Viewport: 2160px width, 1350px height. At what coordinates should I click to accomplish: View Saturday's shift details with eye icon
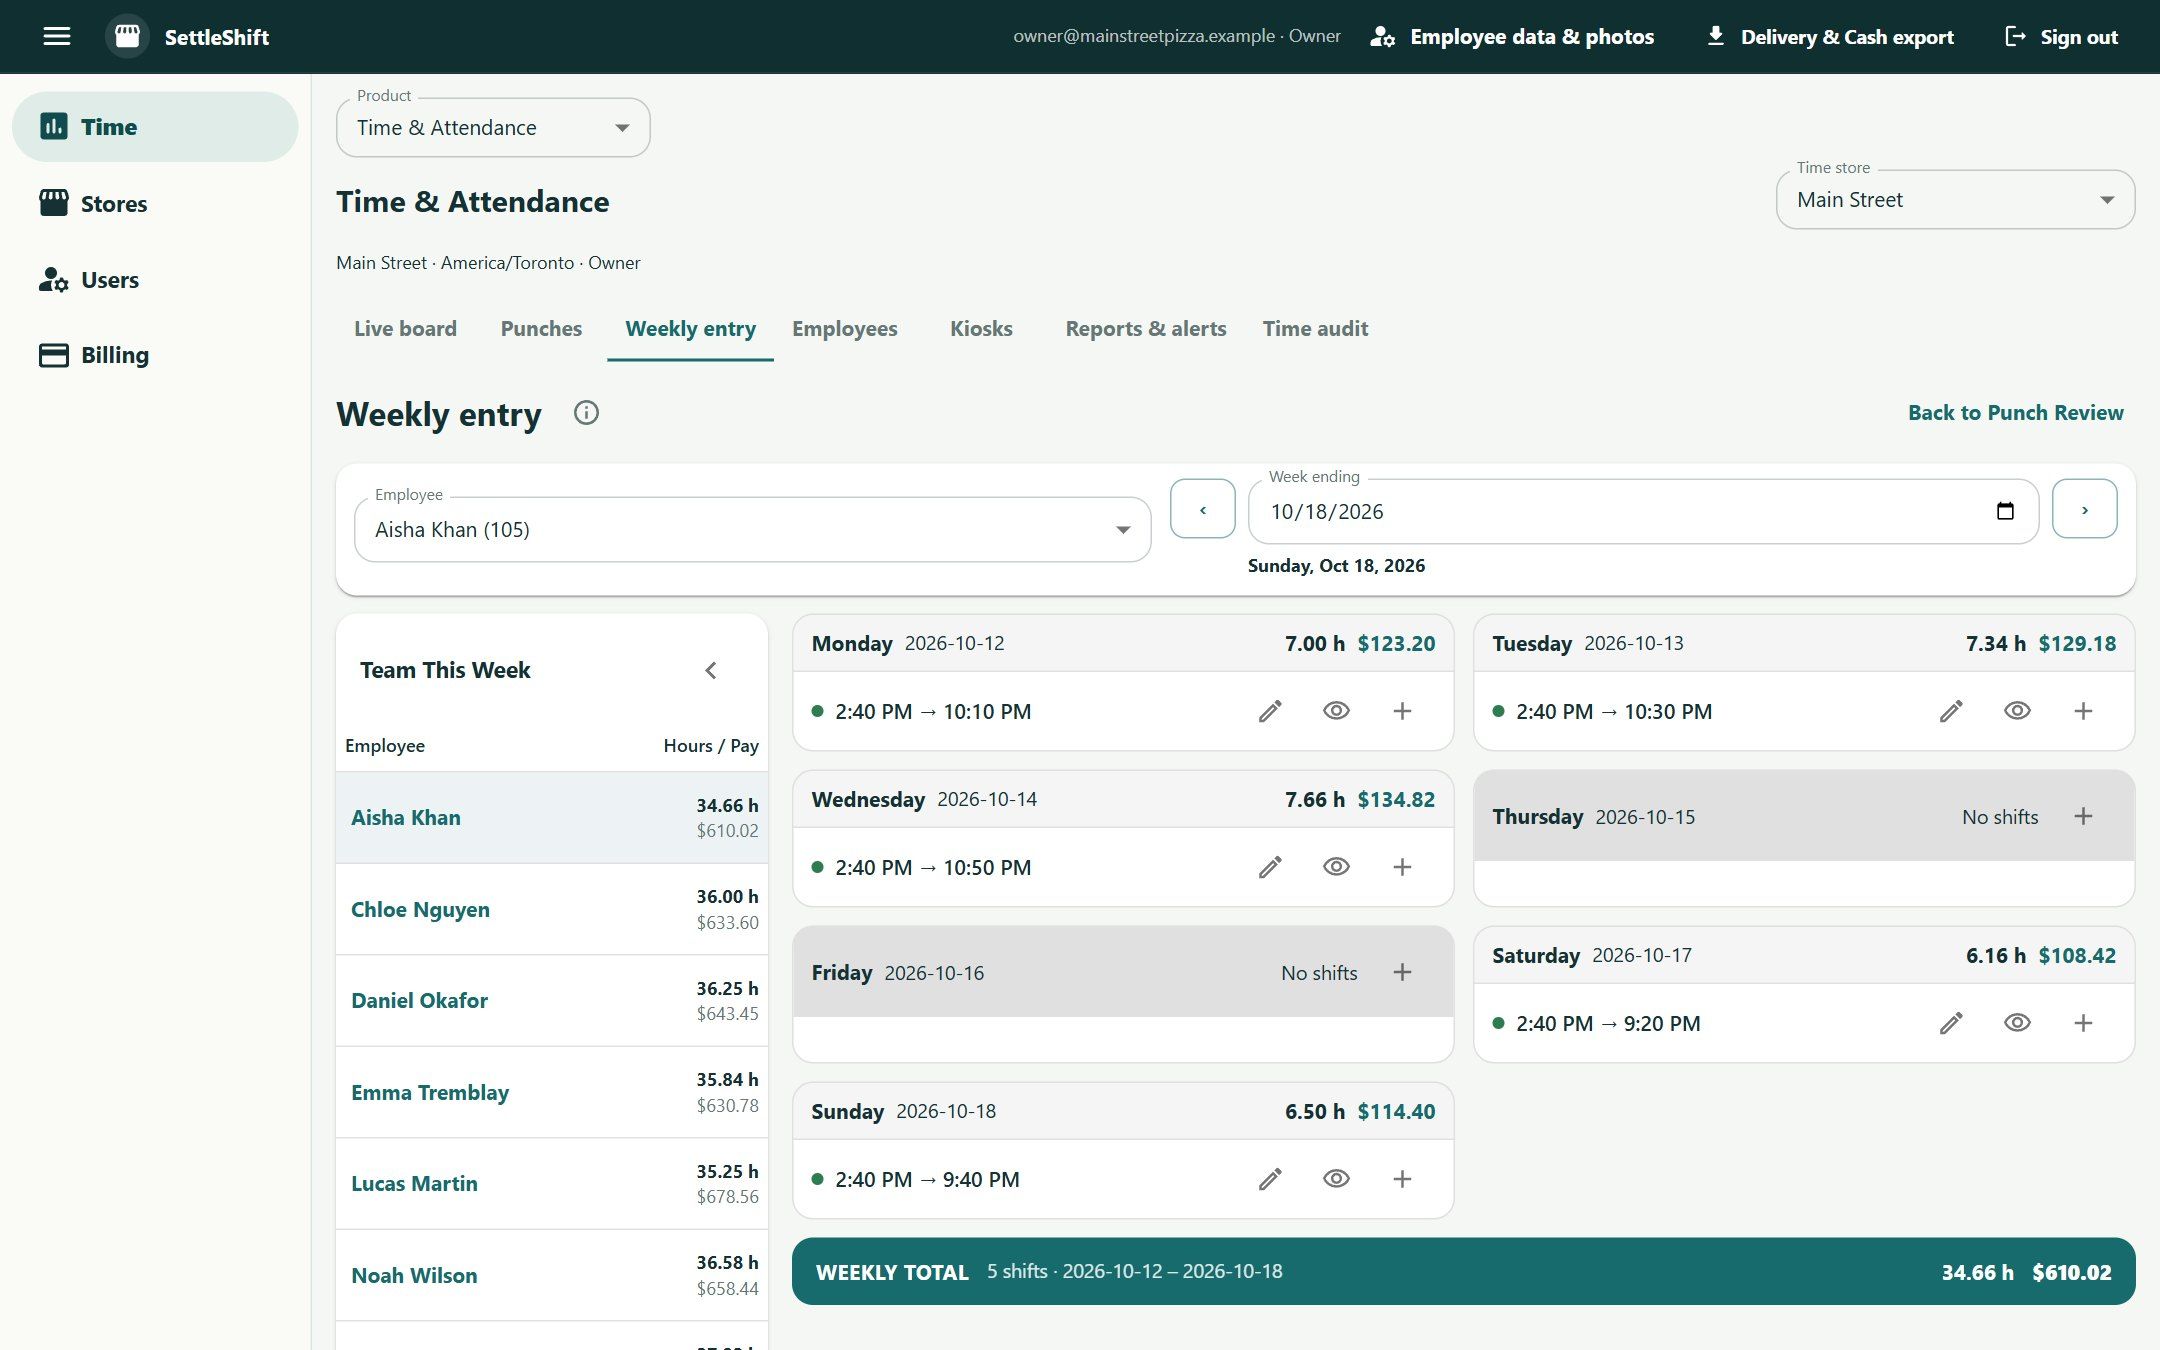[2017, 1023]
